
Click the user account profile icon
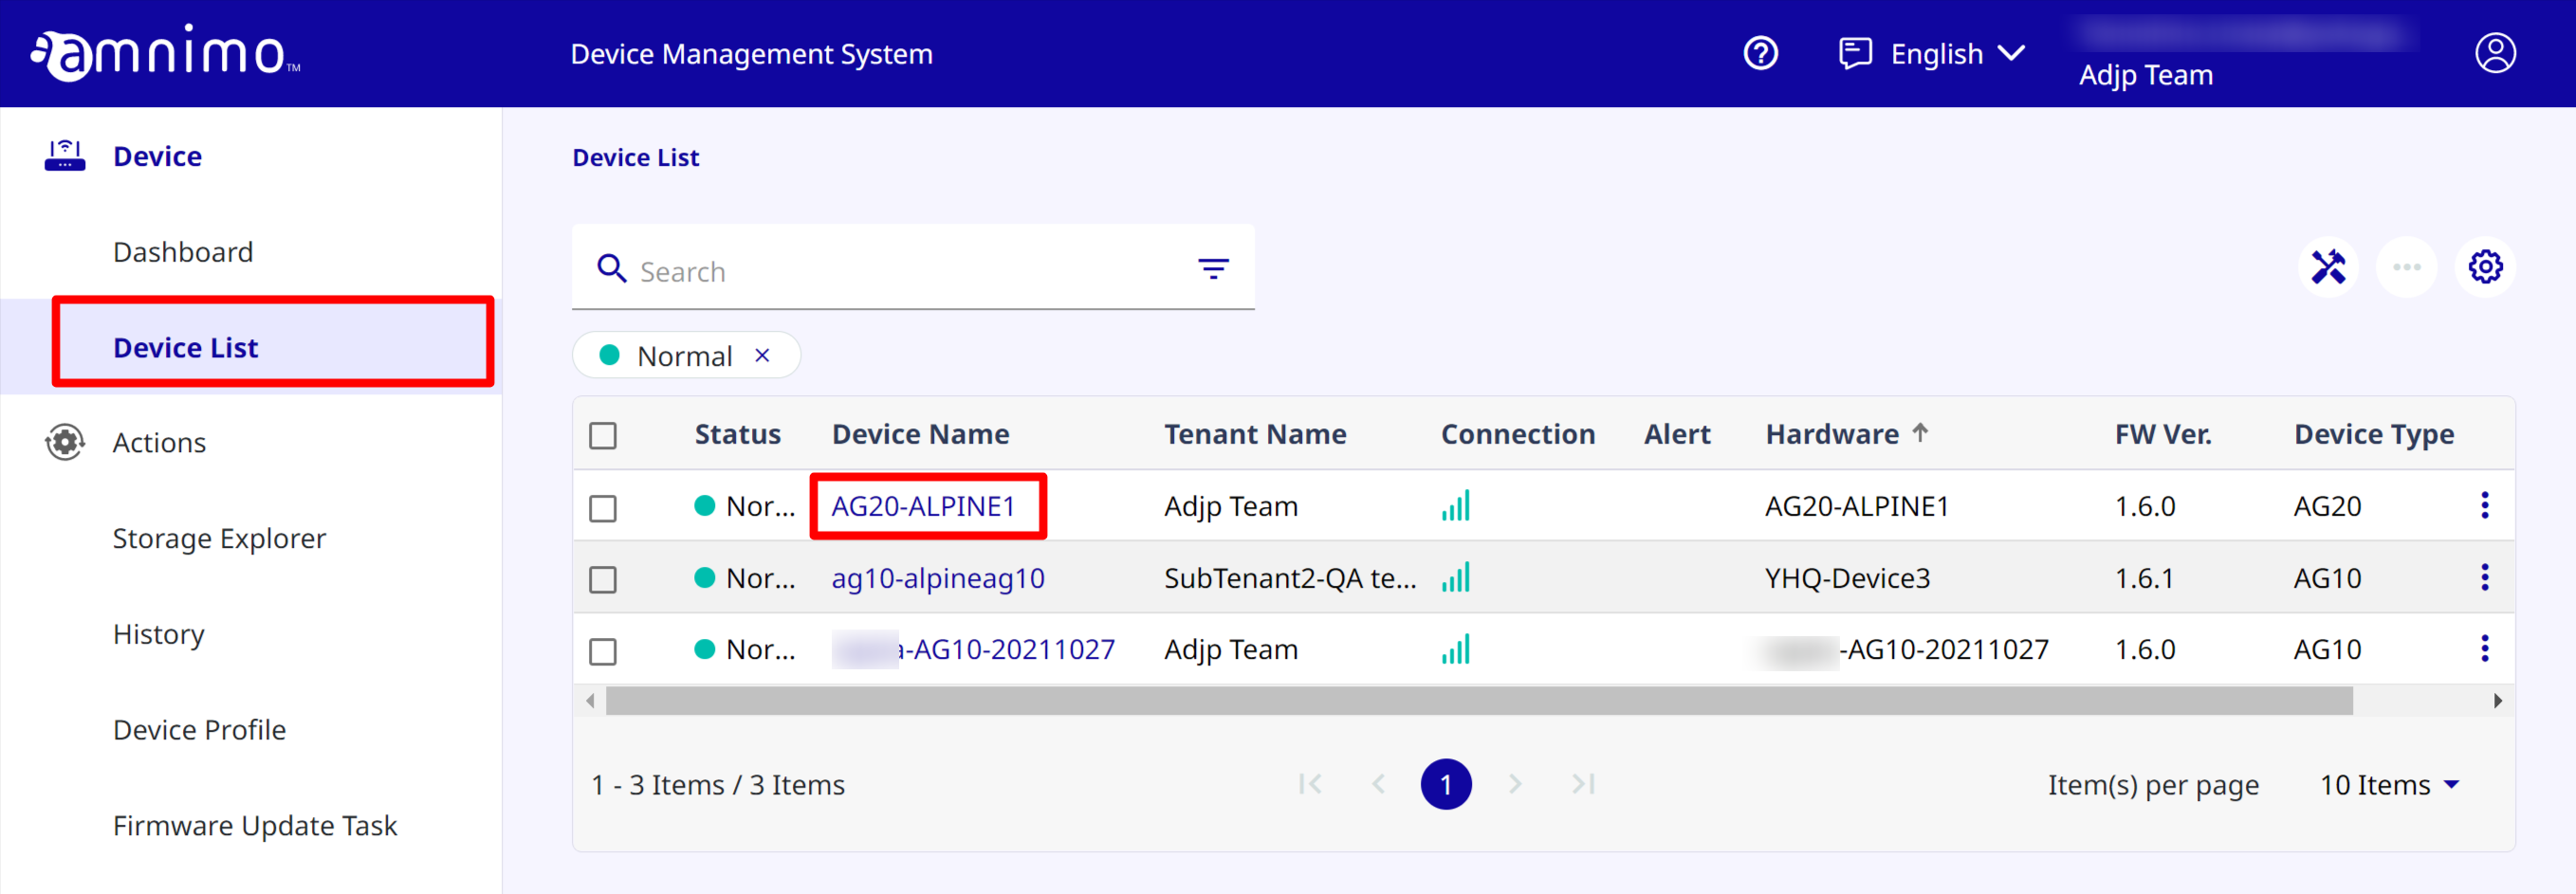[x=2494, y=53]
